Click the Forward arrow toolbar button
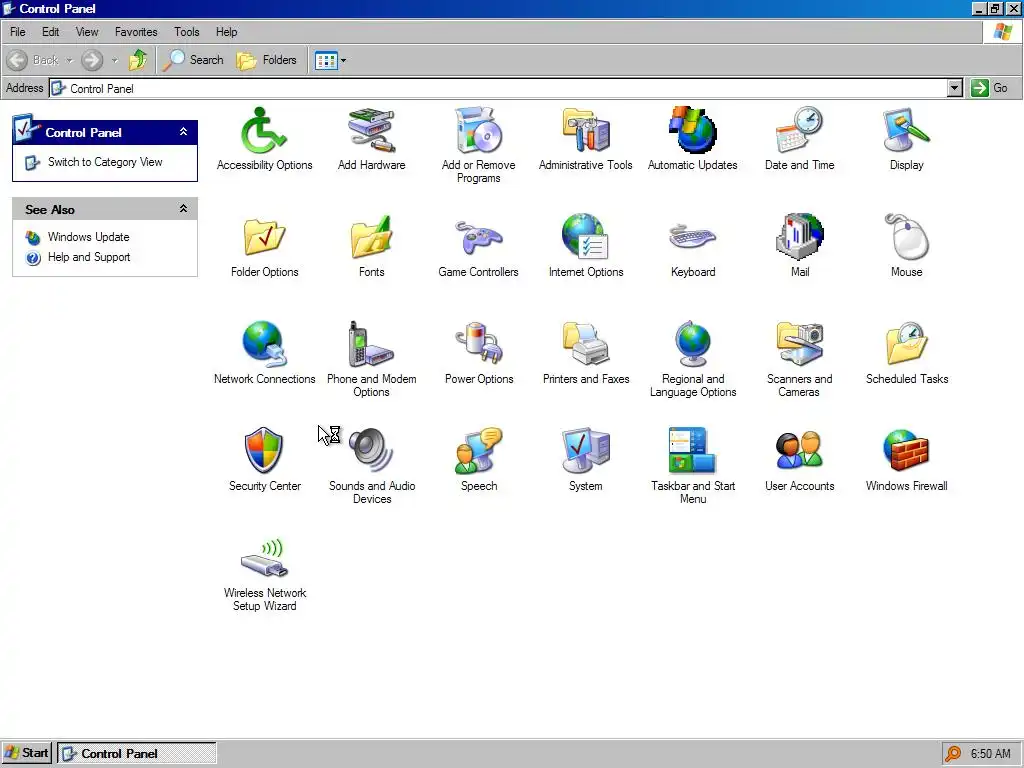The height and width of the screenshot is (768, 1024). [92, 61]
